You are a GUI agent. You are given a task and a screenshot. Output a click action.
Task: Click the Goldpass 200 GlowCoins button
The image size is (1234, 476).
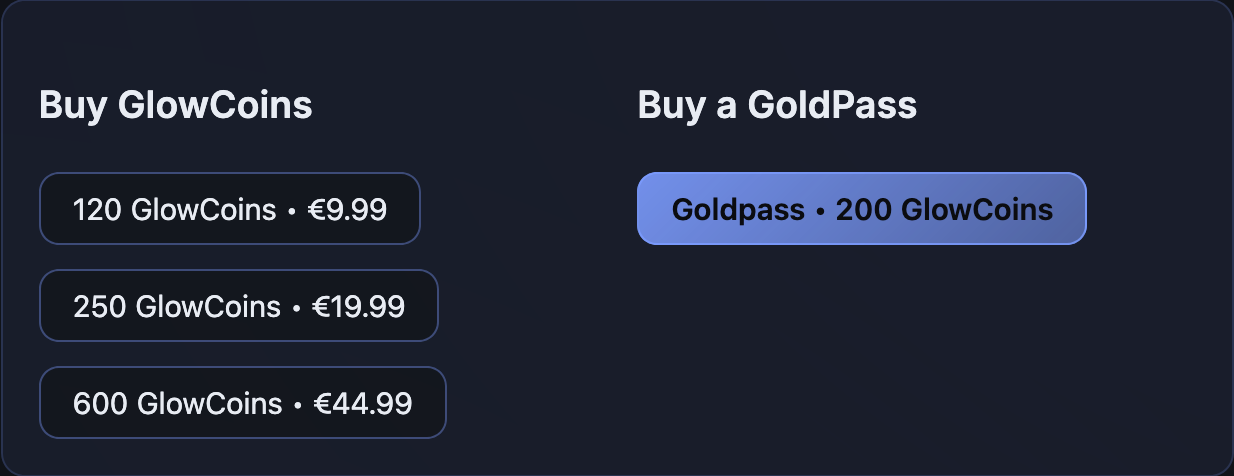pos(861,209)
